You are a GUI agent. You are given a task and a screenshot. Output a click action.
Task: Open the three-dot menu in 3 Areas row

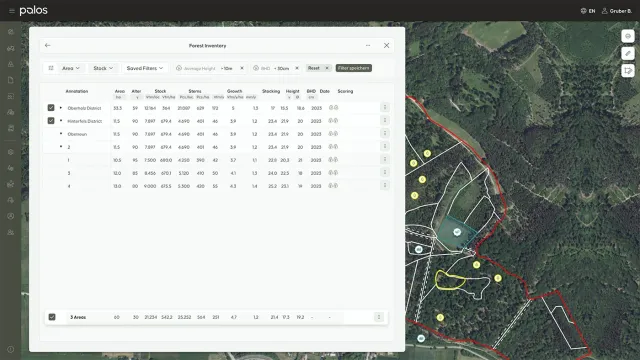pyautogui.click(x=379, y=317)
